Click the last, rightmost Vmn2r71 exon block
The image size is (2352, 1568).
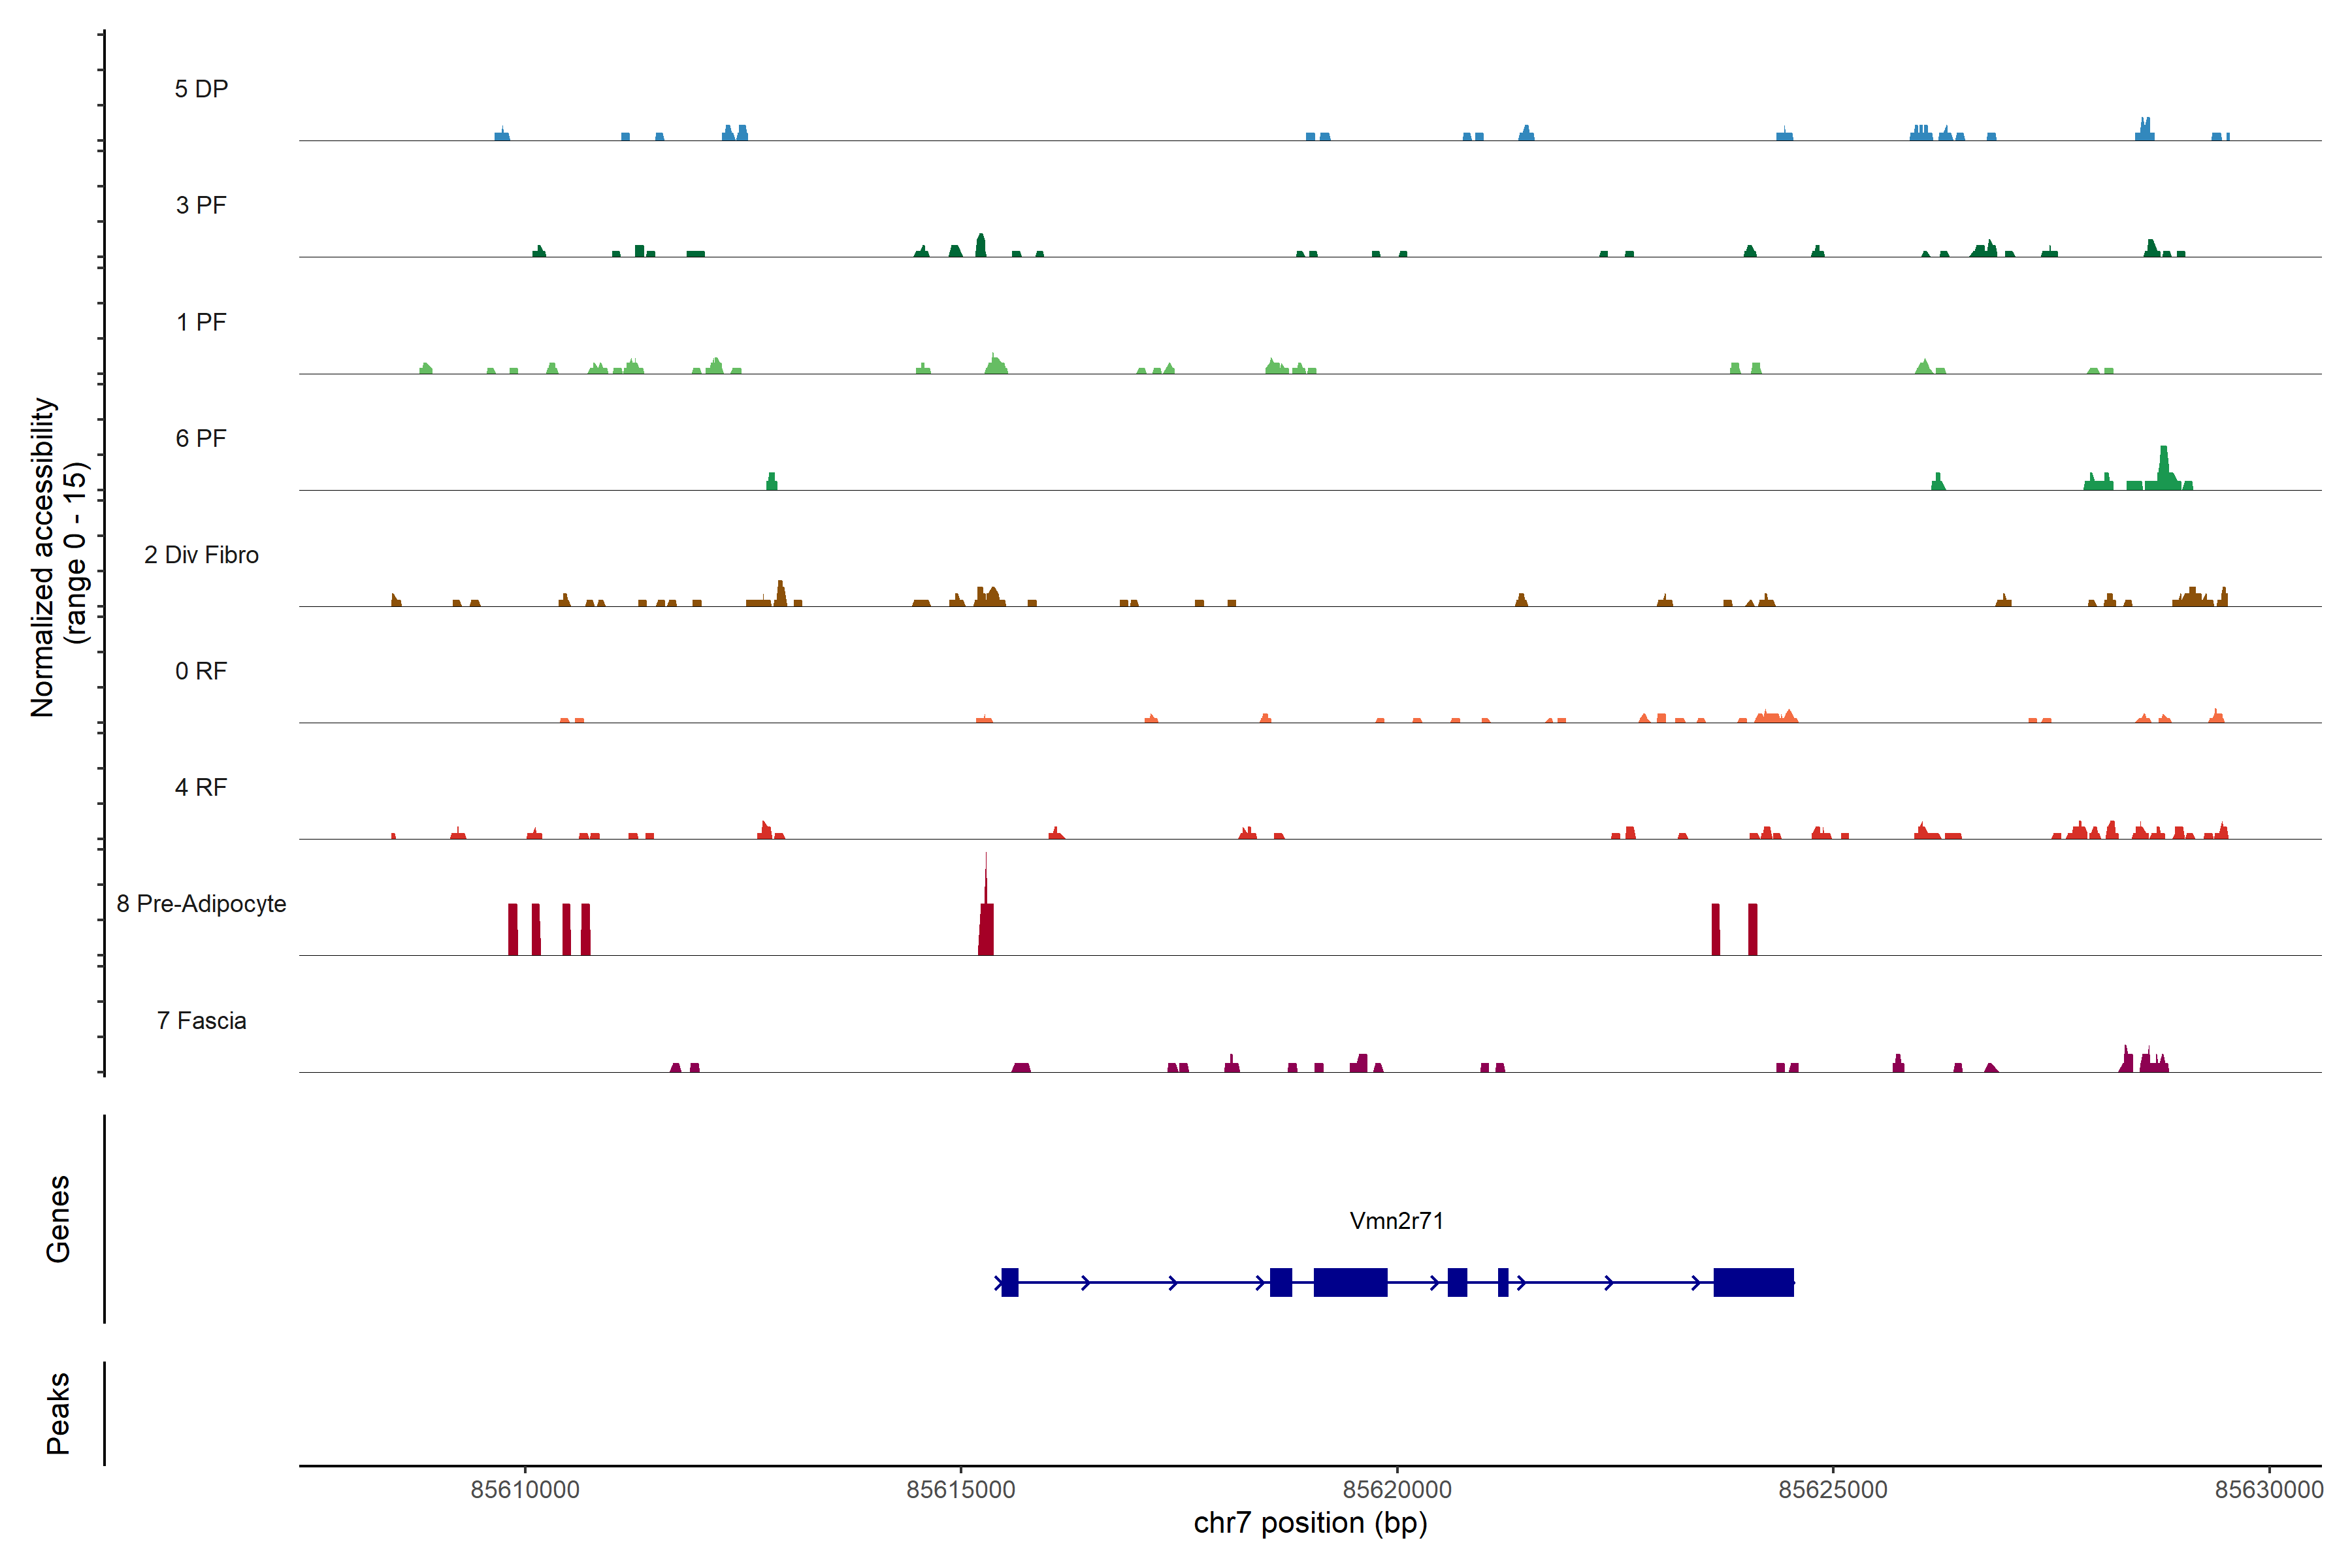click(1753, 1282)
